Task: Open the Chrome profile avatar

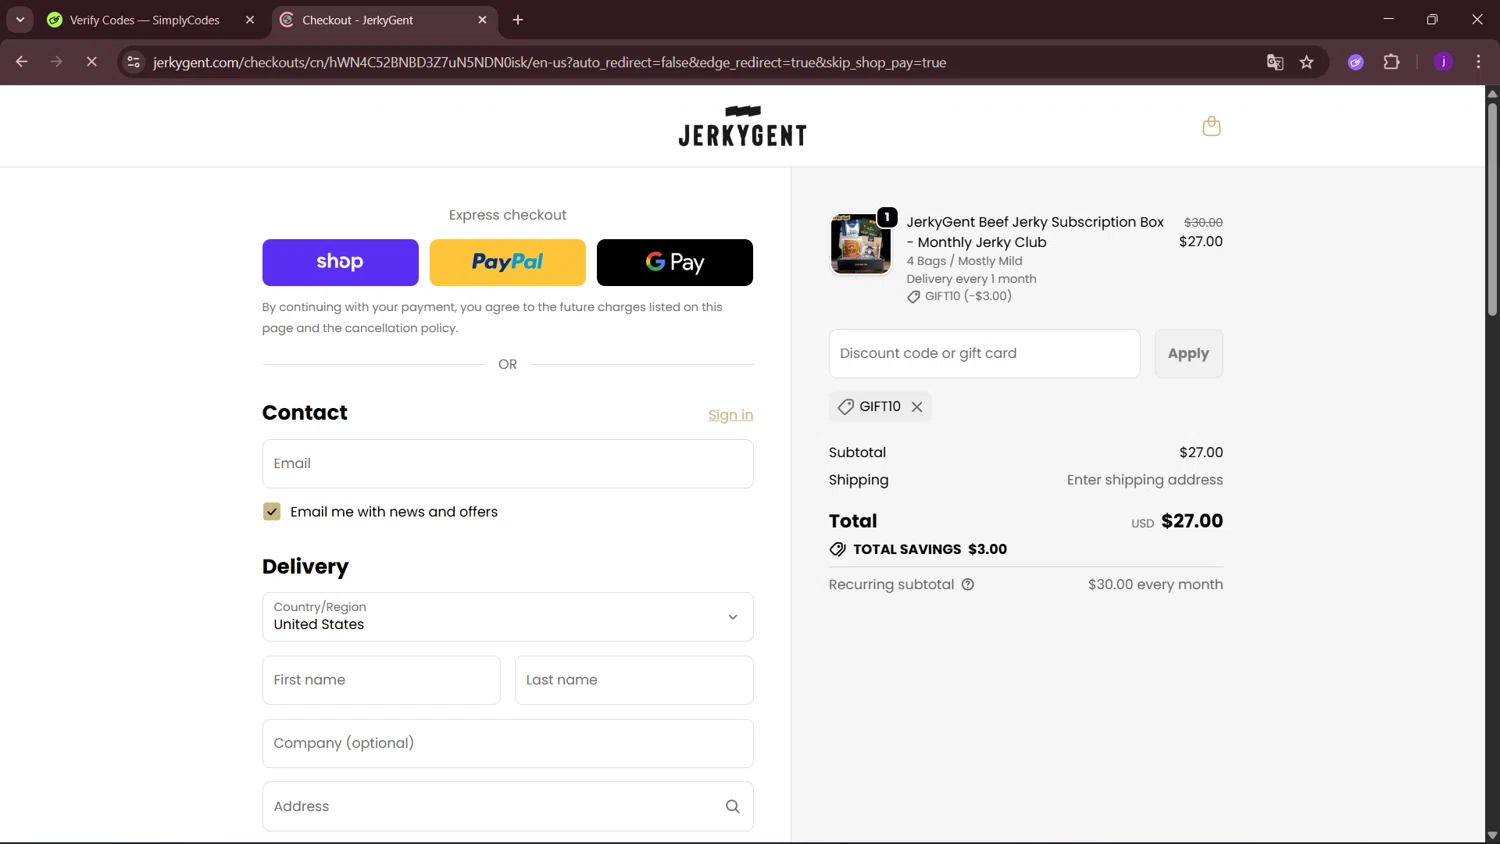Action: pyautogui.click(x=1443, y=62)
